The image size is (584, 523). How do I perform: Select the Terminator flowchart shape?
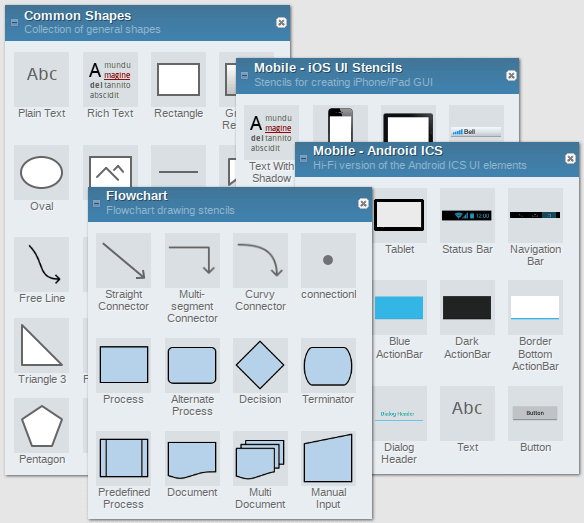coord(328,365)
